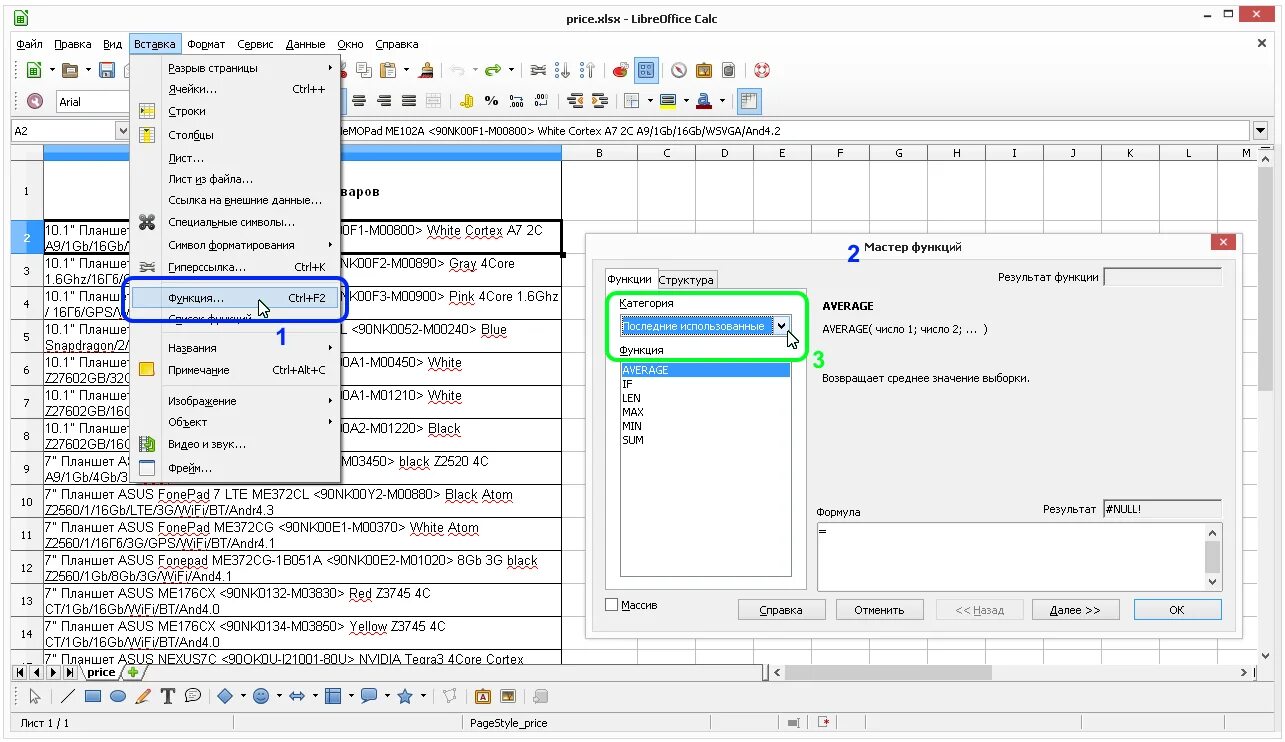Click the percent number format icon

click(x=491, y=101)
